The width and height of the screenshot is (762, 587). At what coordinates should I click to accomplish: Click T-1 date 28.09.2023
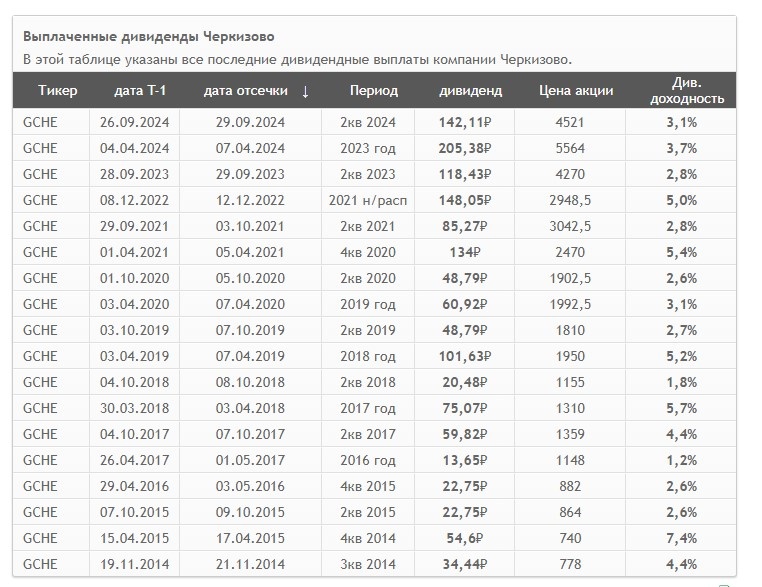point(135,174)
